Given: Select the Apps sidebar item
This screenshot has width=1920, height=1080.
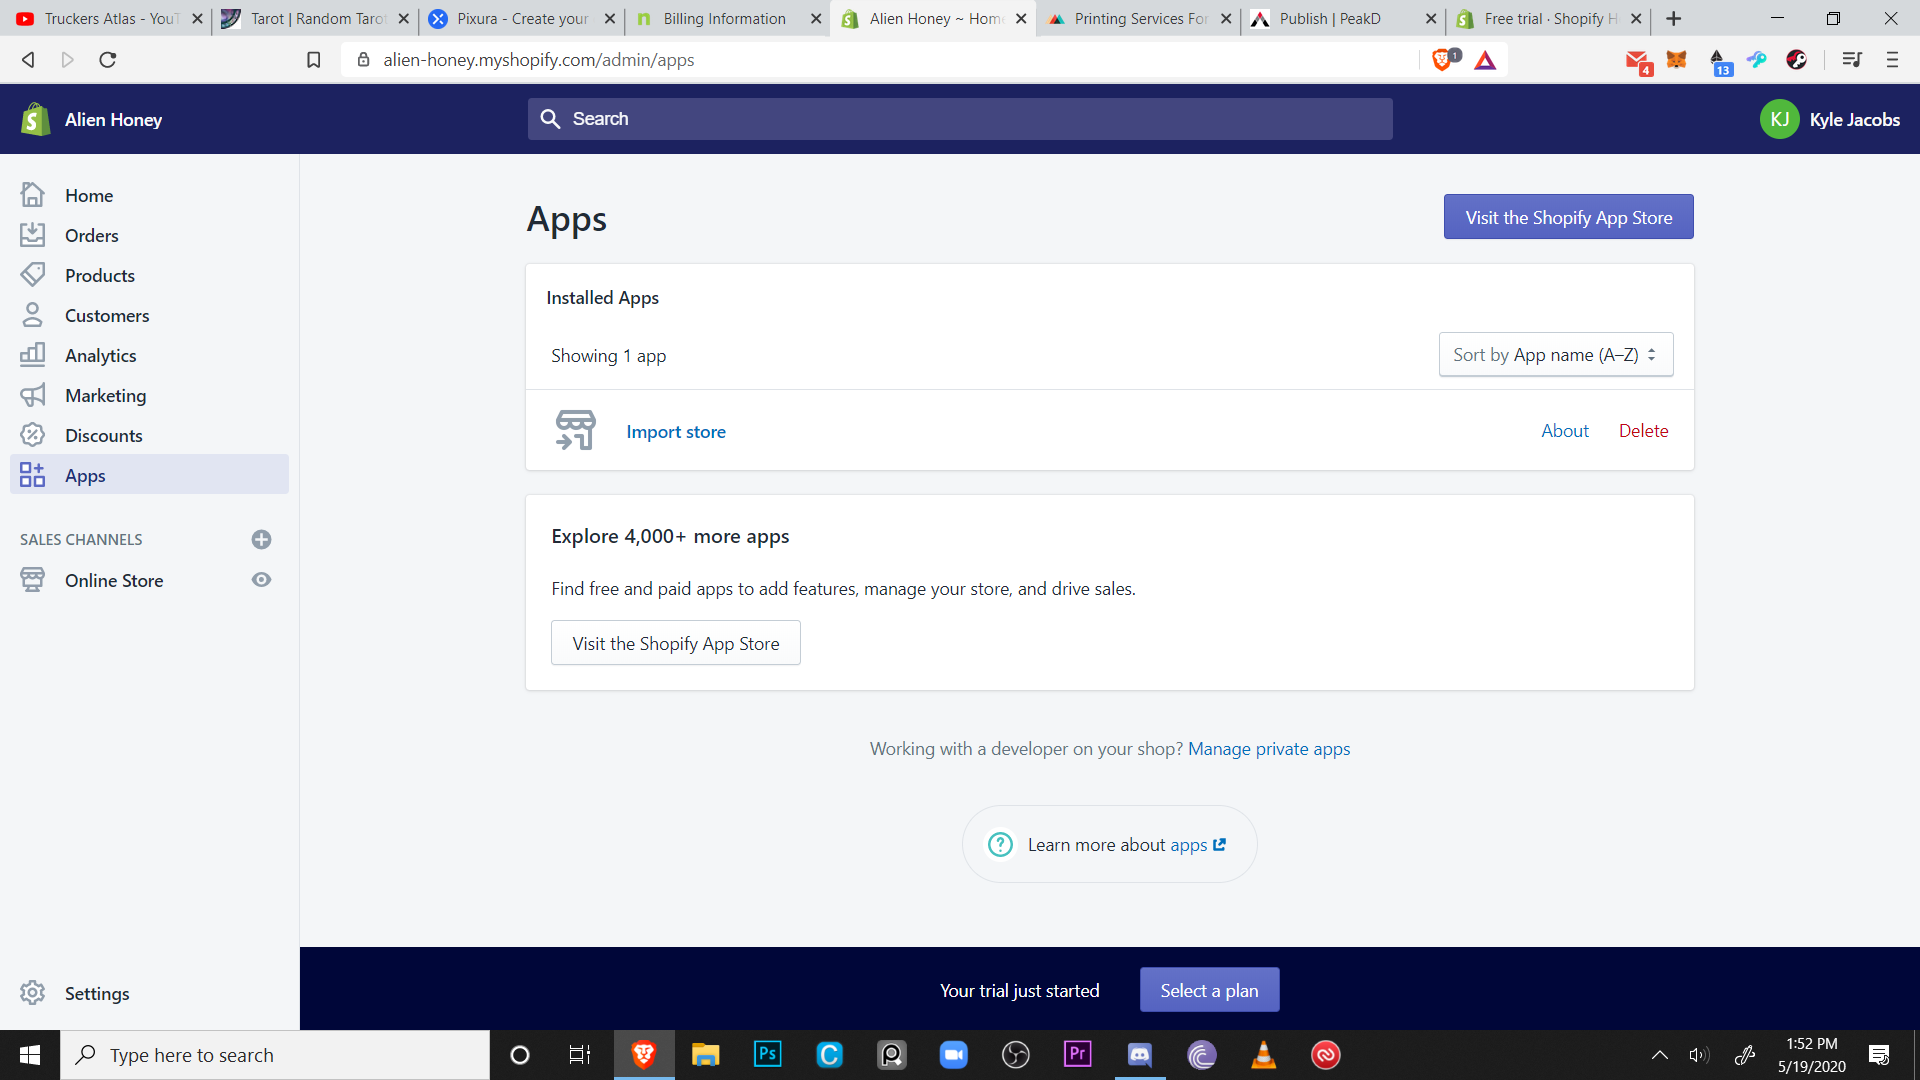Looking at the screenshot, I should (150, 475).
